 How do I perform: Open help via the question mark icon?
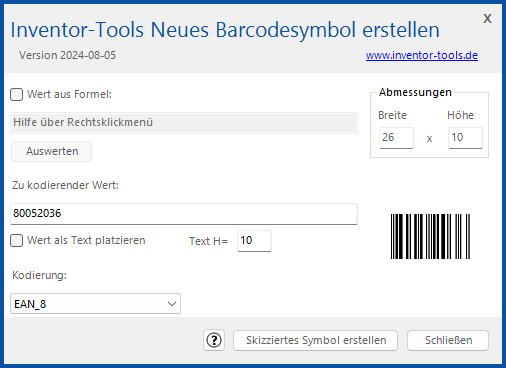point(214,340)
